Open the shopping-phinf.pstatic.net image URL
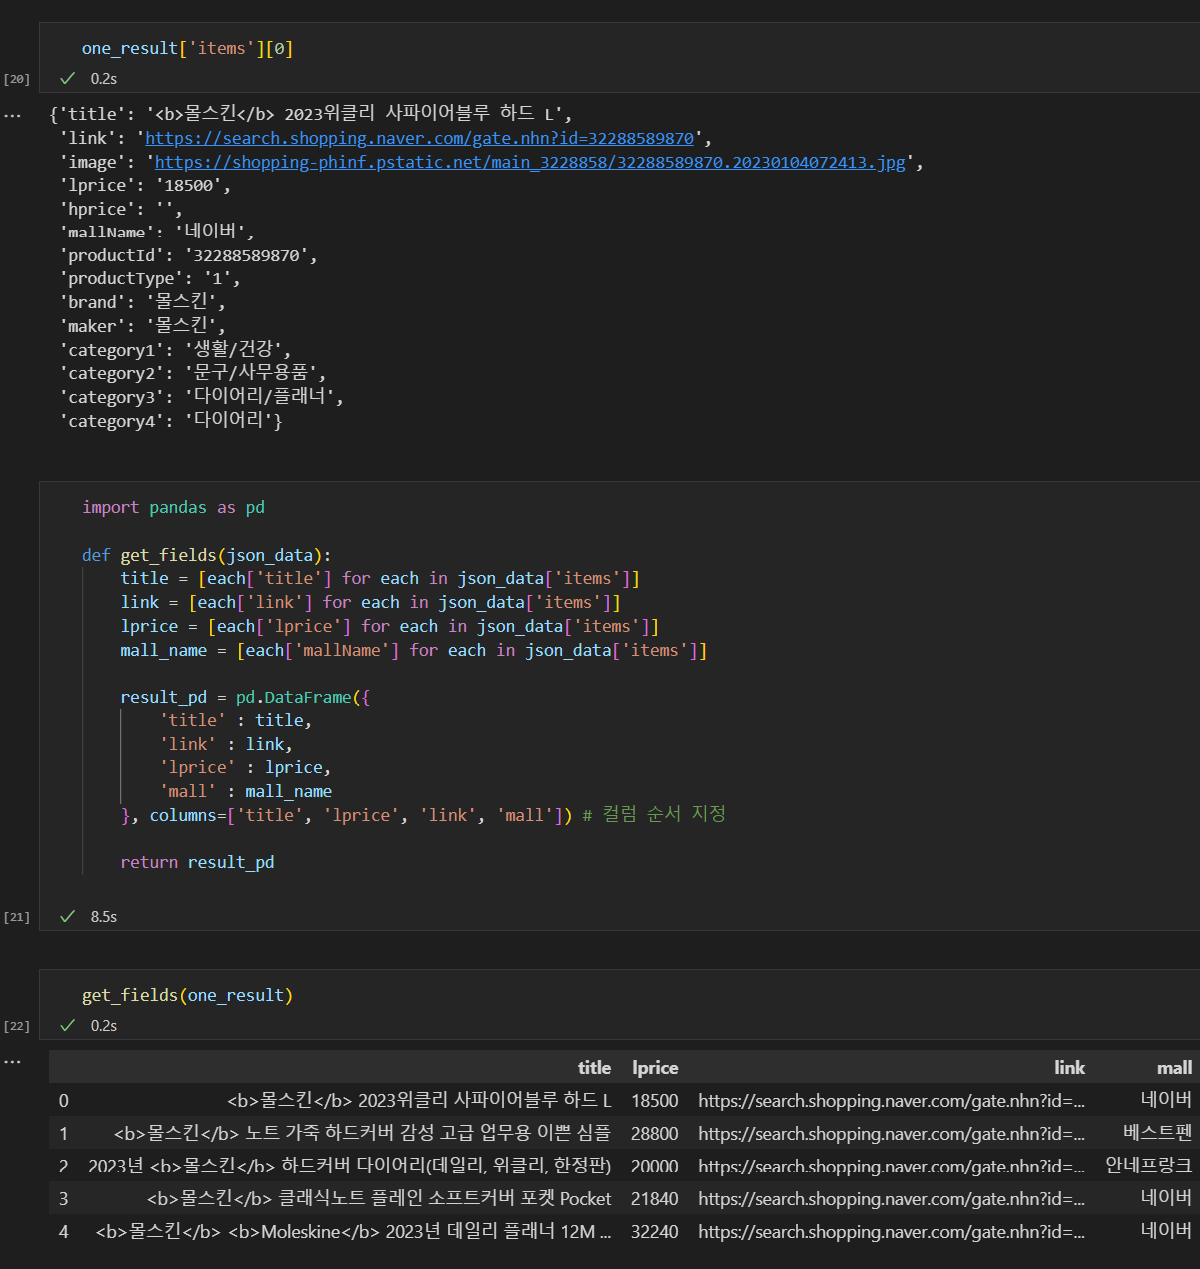The image size is (1200, 1269). tap(530, 162)
